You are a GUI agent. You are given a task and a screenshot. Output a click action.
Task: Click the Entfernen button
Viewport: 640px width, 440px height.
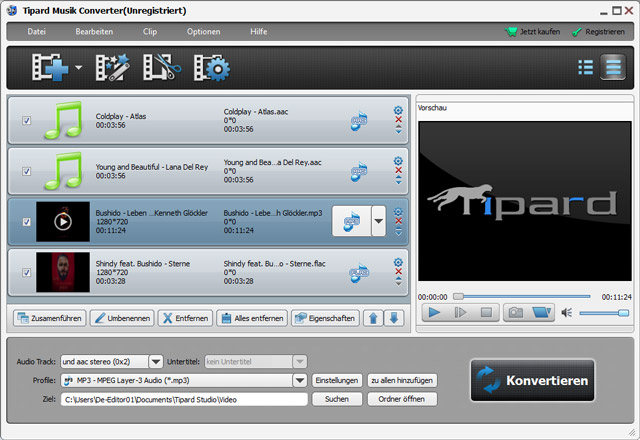click(x=185, y=318)
